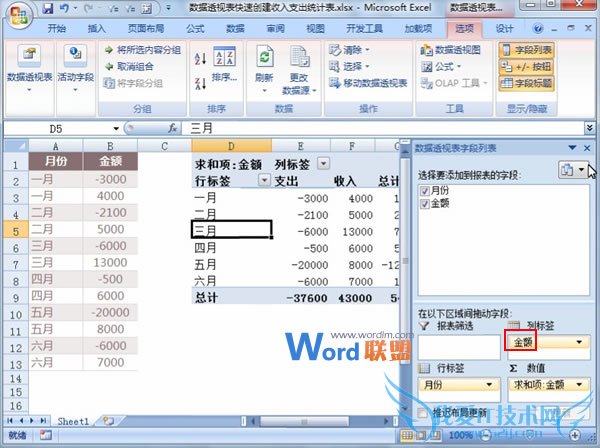Sort descending Z to A

(x=200, y=83)
